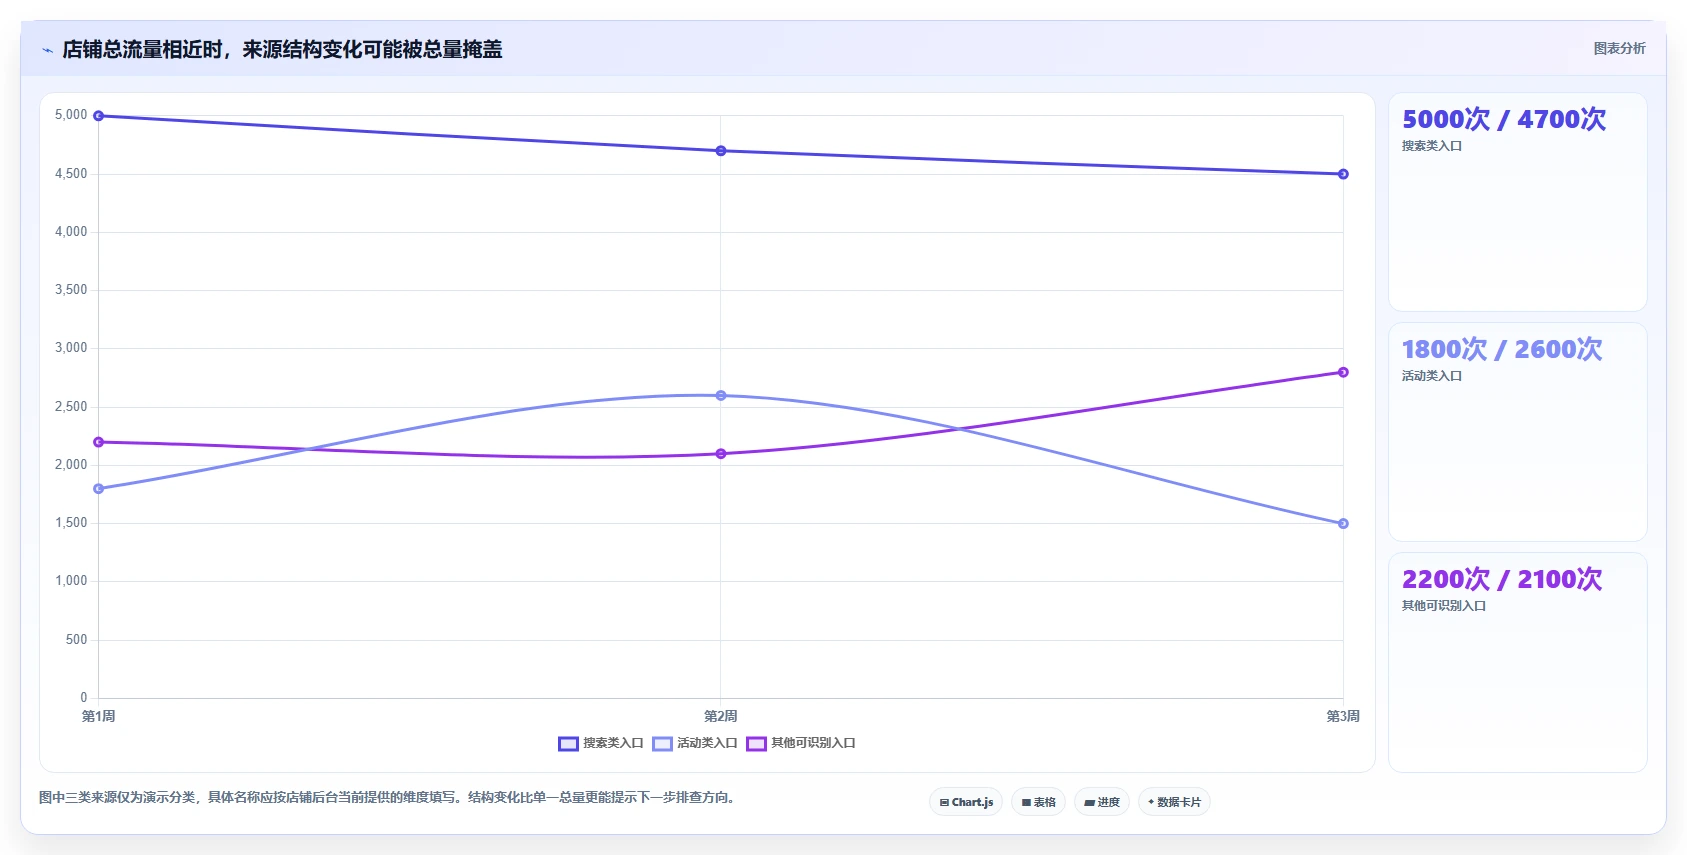Click 其他可识别入口 data point at 第3周
This screenshot has width=1687, height=855.
click(x=1343, y=372)
